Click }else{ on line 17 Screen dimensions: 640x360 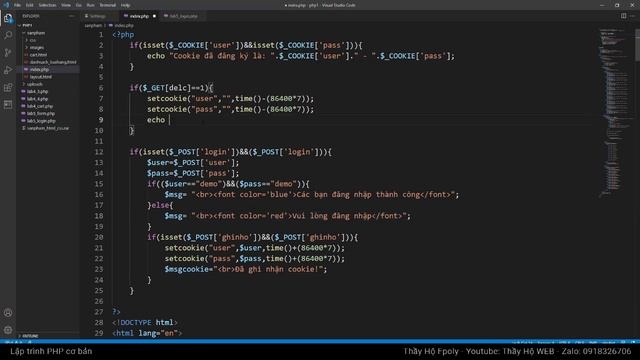click(160, 205)
